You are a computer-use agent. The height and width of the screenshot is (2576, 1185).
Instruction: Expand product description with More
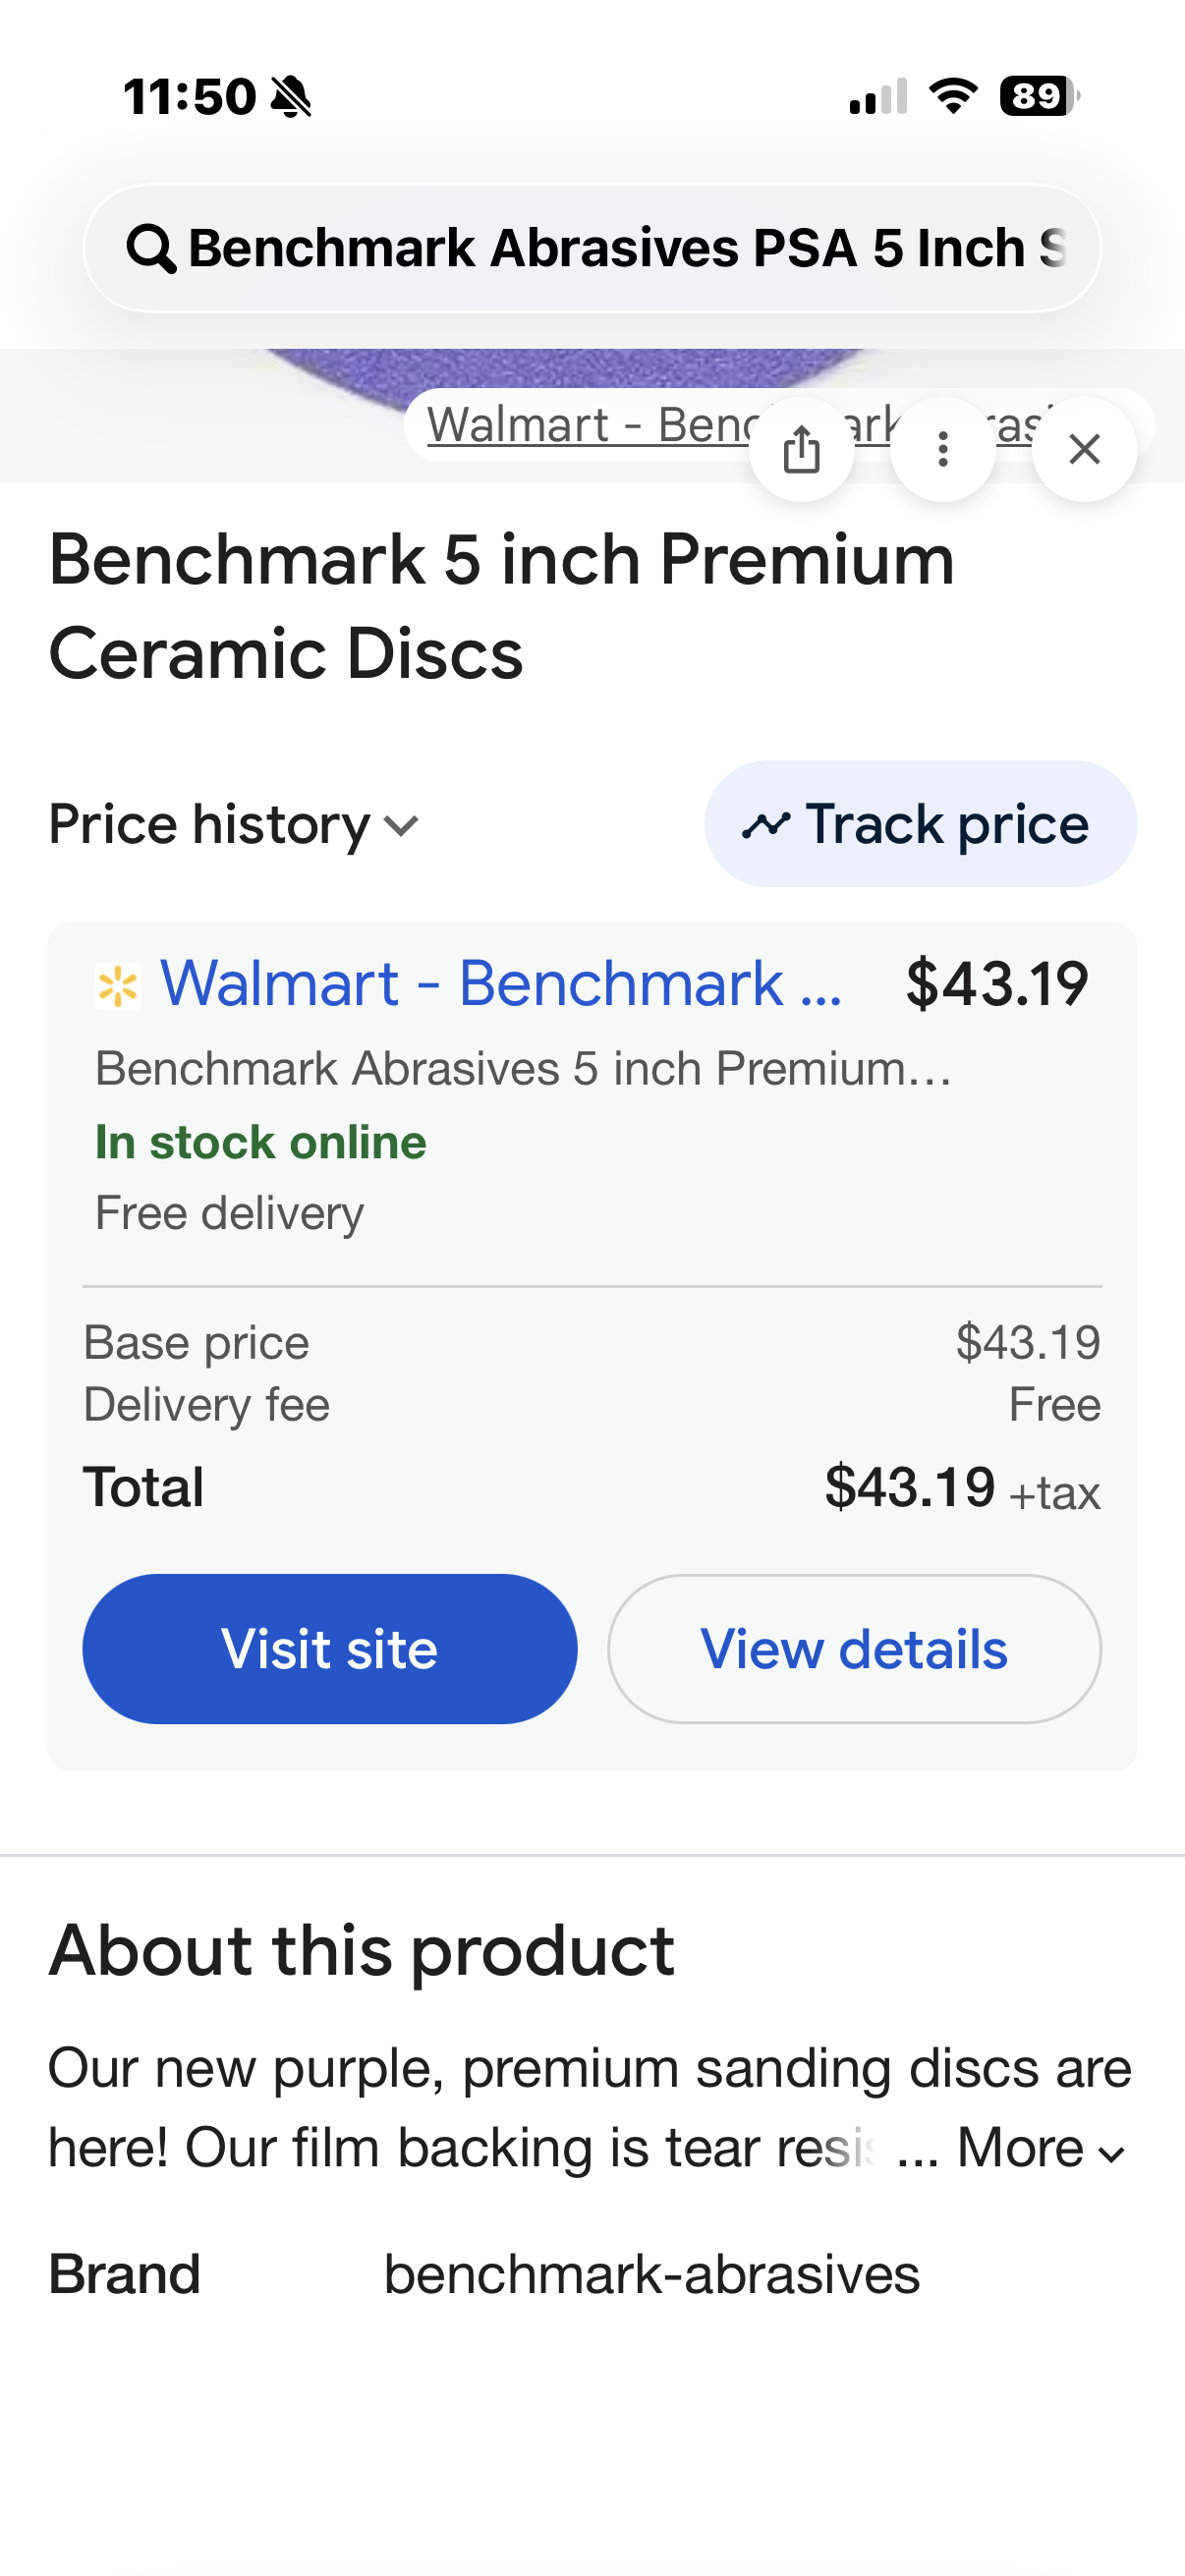coord(1040,2148)
